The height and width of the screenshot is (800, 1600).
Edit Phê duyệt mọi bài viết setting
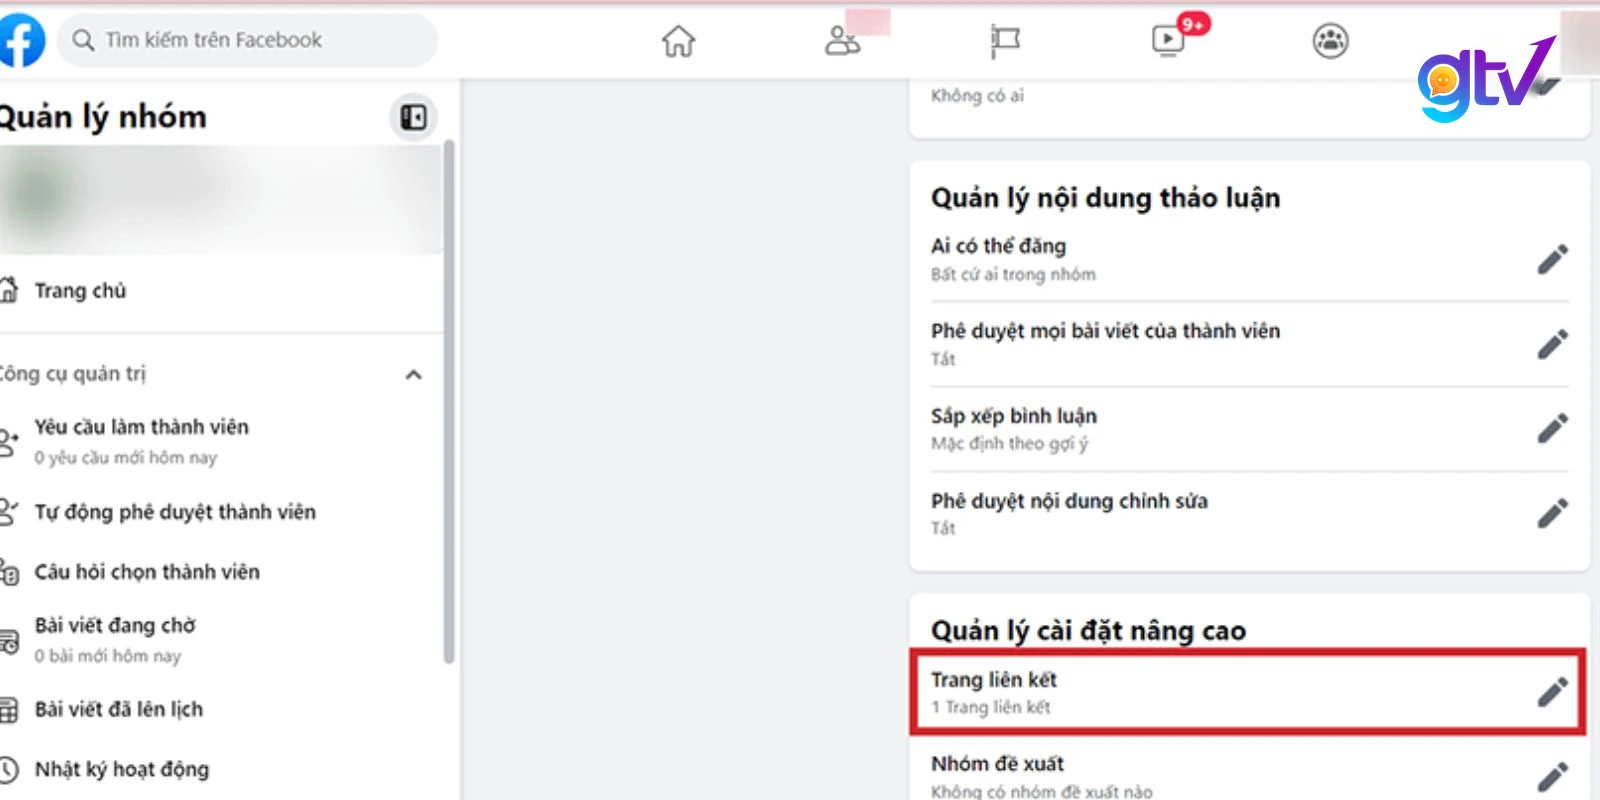(1552, 344)
